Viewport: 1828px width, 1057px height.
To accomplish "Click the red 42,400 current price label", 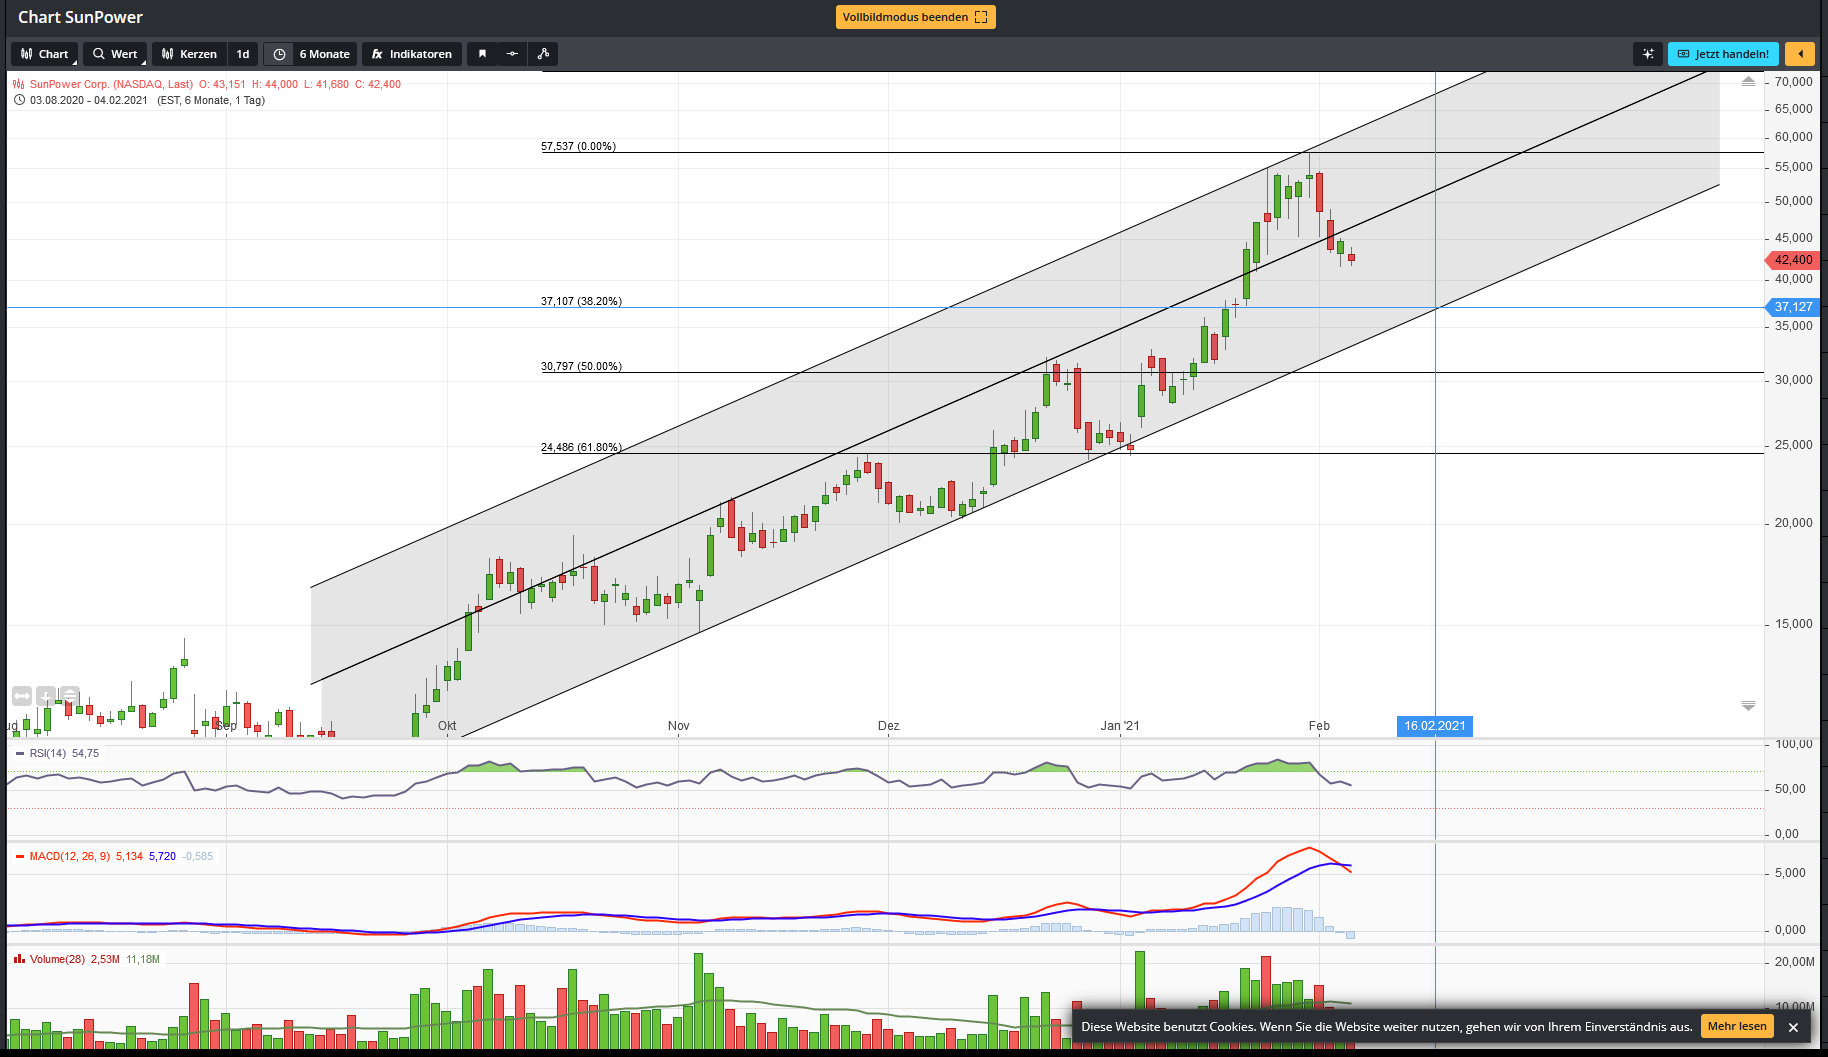I will tap(1791, 260).
